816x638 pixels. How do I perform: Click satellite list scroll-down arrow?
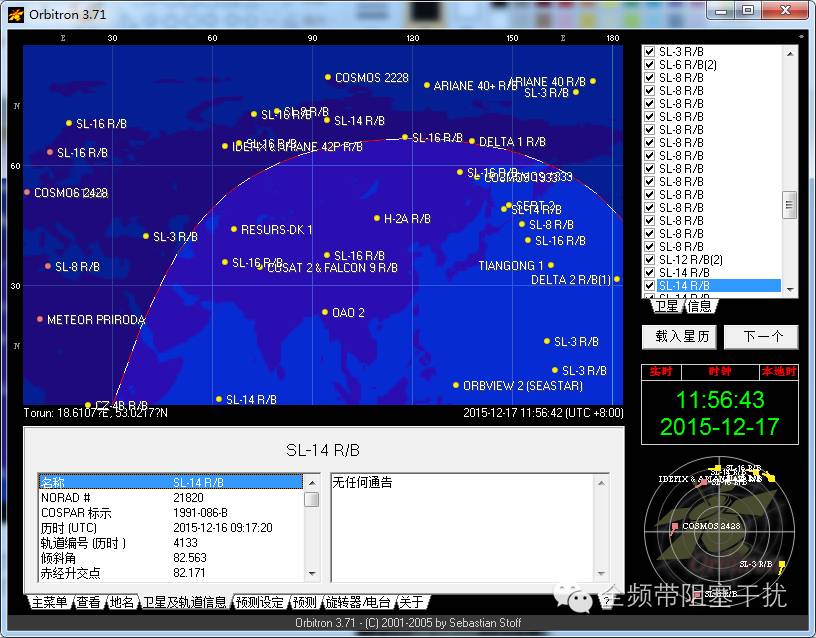790,289
